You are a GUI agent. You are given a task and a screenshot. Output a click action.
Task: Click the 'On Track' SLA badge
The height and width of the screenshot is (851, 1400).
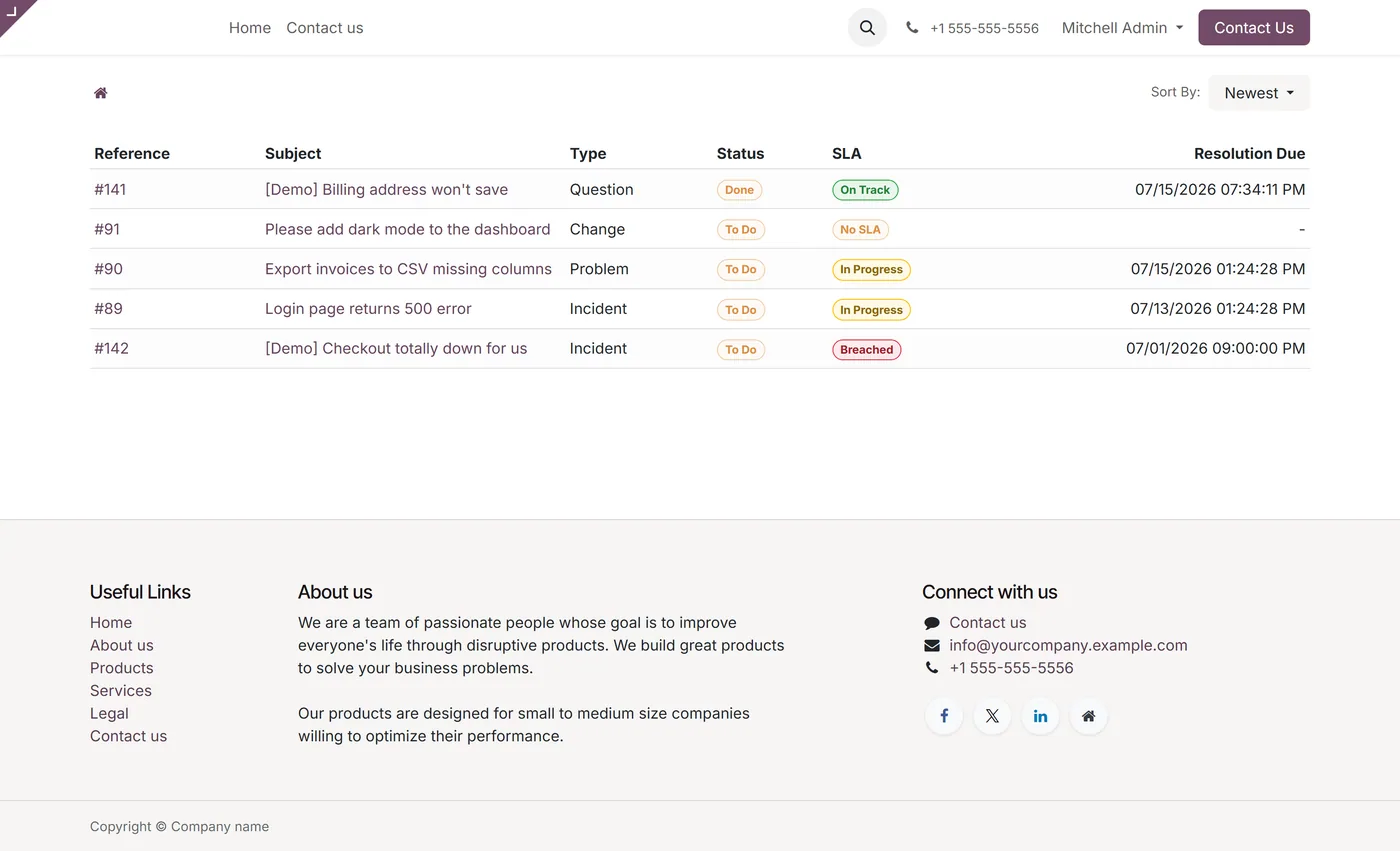coord(865,190)
